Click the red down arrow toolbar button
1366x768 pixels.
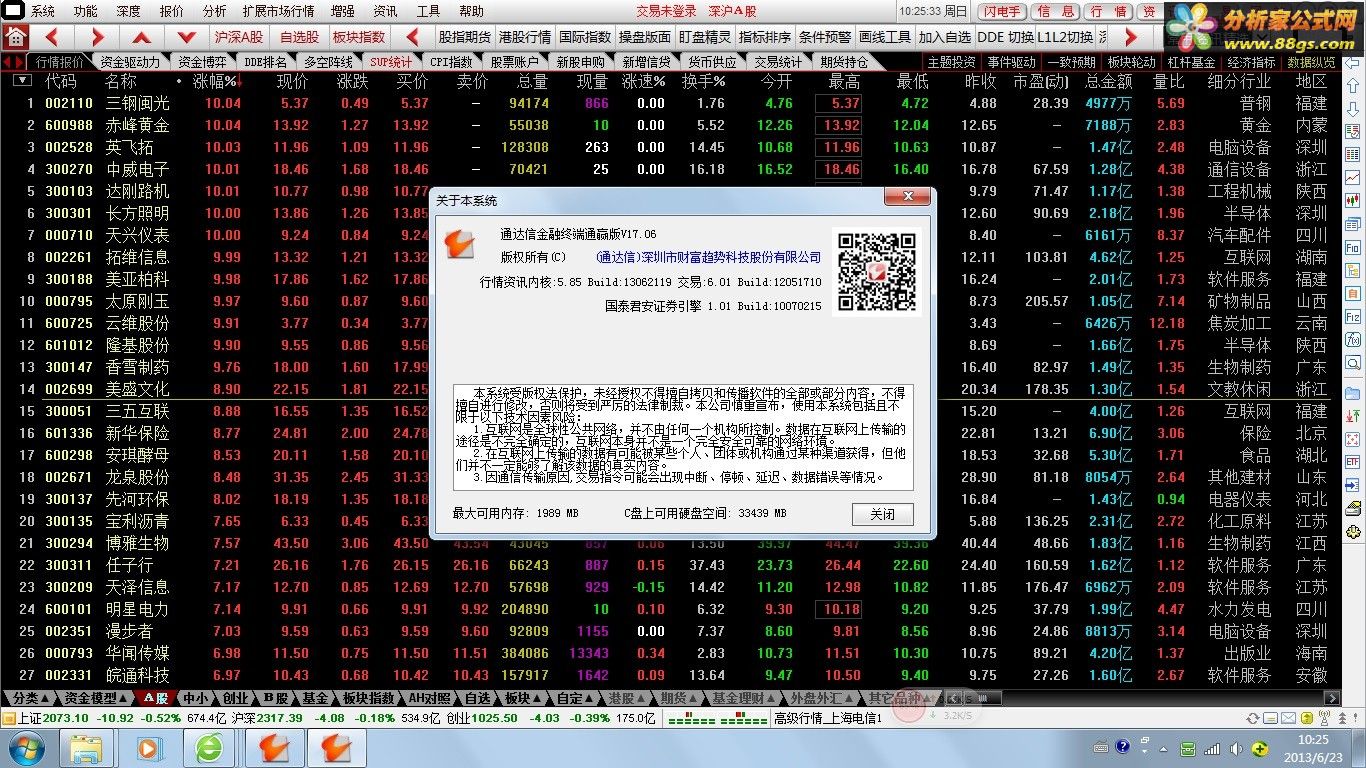pos(186,37)
